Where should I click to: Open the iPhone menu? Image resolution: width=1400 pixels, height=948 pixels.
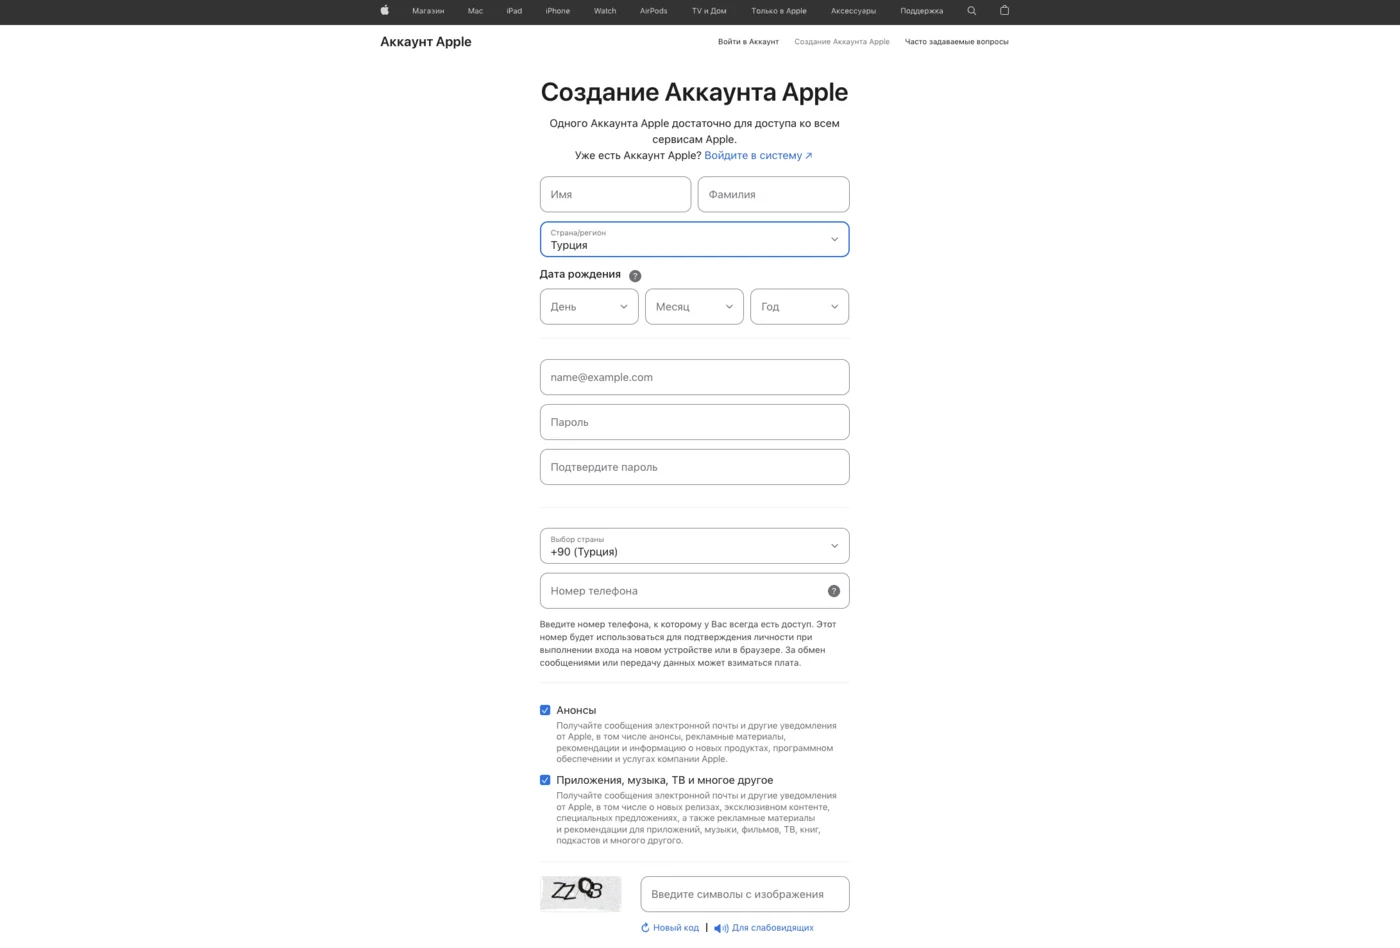[558, 11]
